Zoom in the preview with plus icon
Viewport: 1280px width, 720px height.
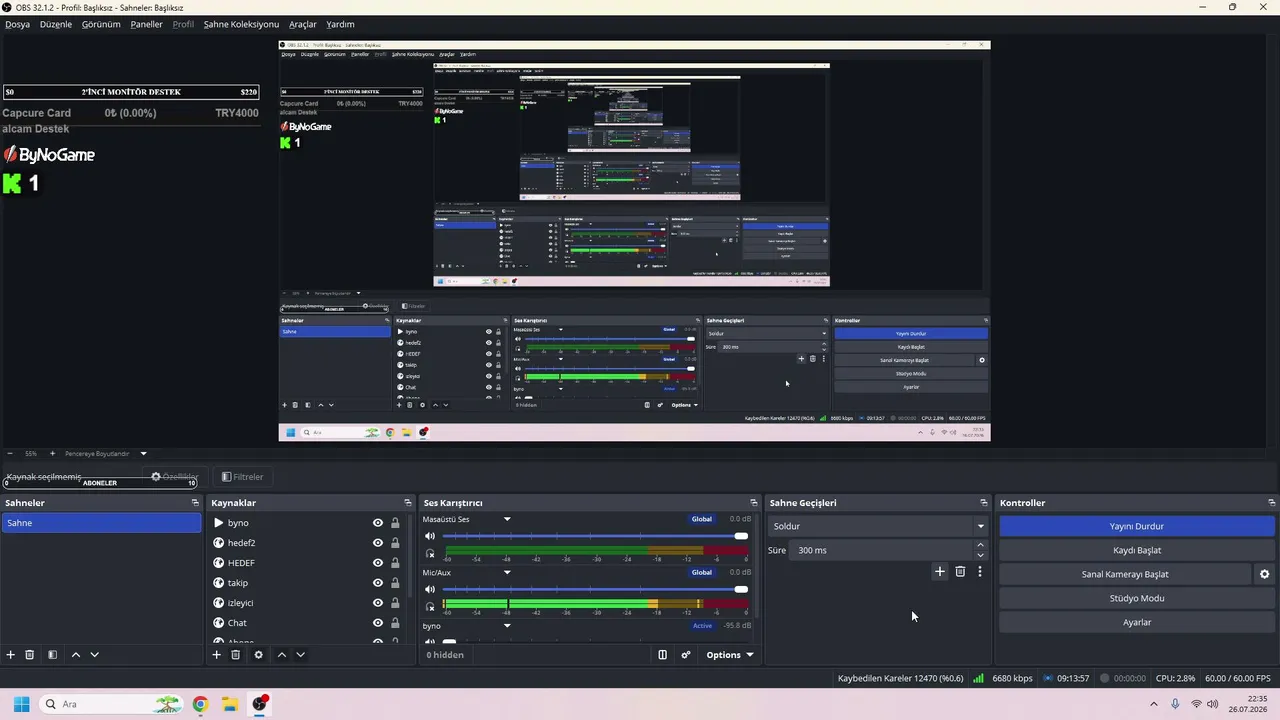[52, 454]
